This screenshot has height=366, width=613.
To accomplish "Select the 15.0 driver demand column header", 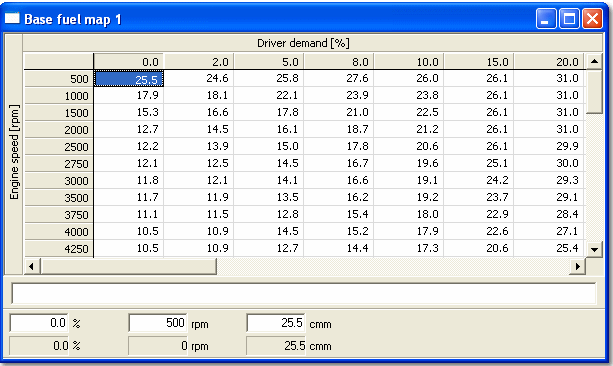I will point(479,62).
